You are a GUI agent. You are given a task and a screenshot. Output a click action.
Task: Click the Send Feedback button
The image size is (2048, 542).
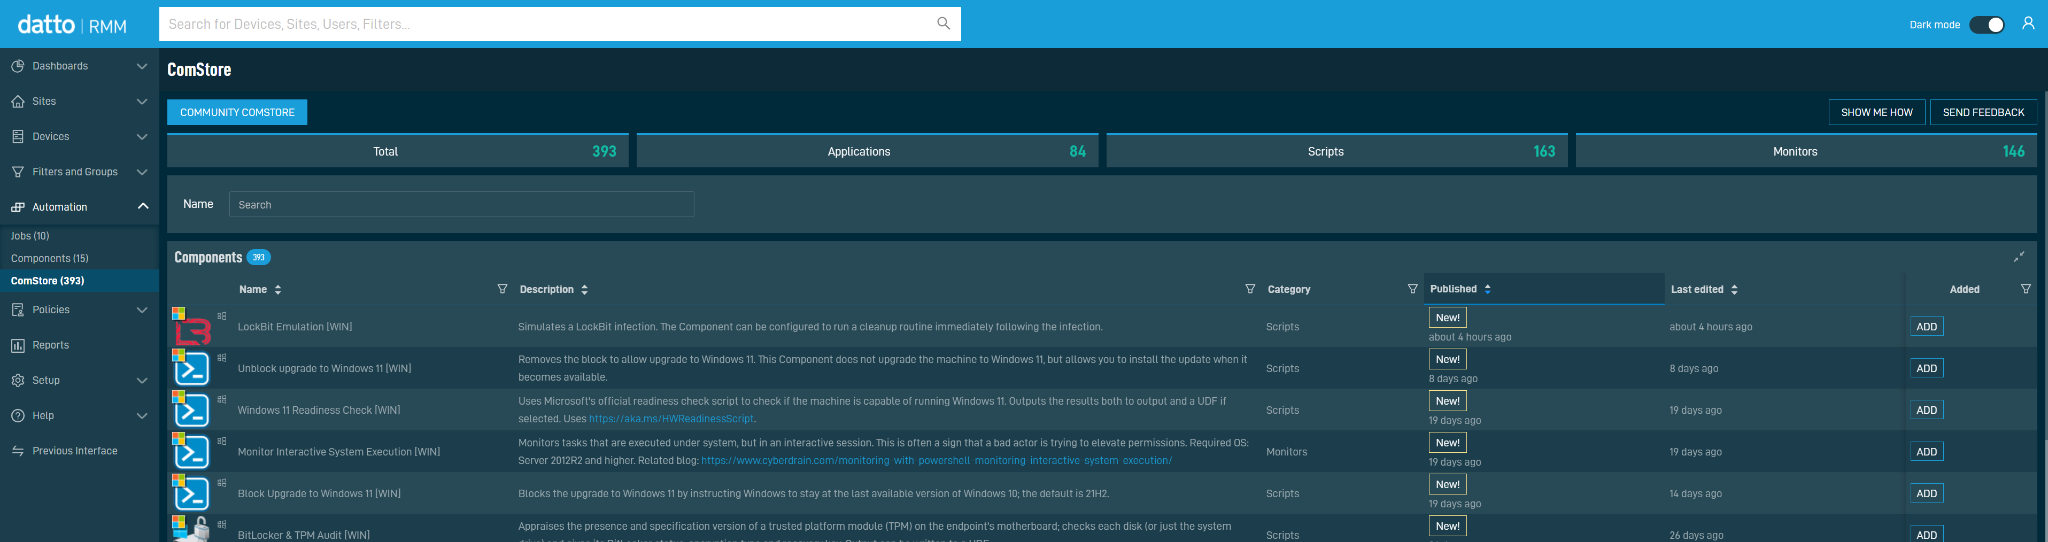[x=1983, y=112]
